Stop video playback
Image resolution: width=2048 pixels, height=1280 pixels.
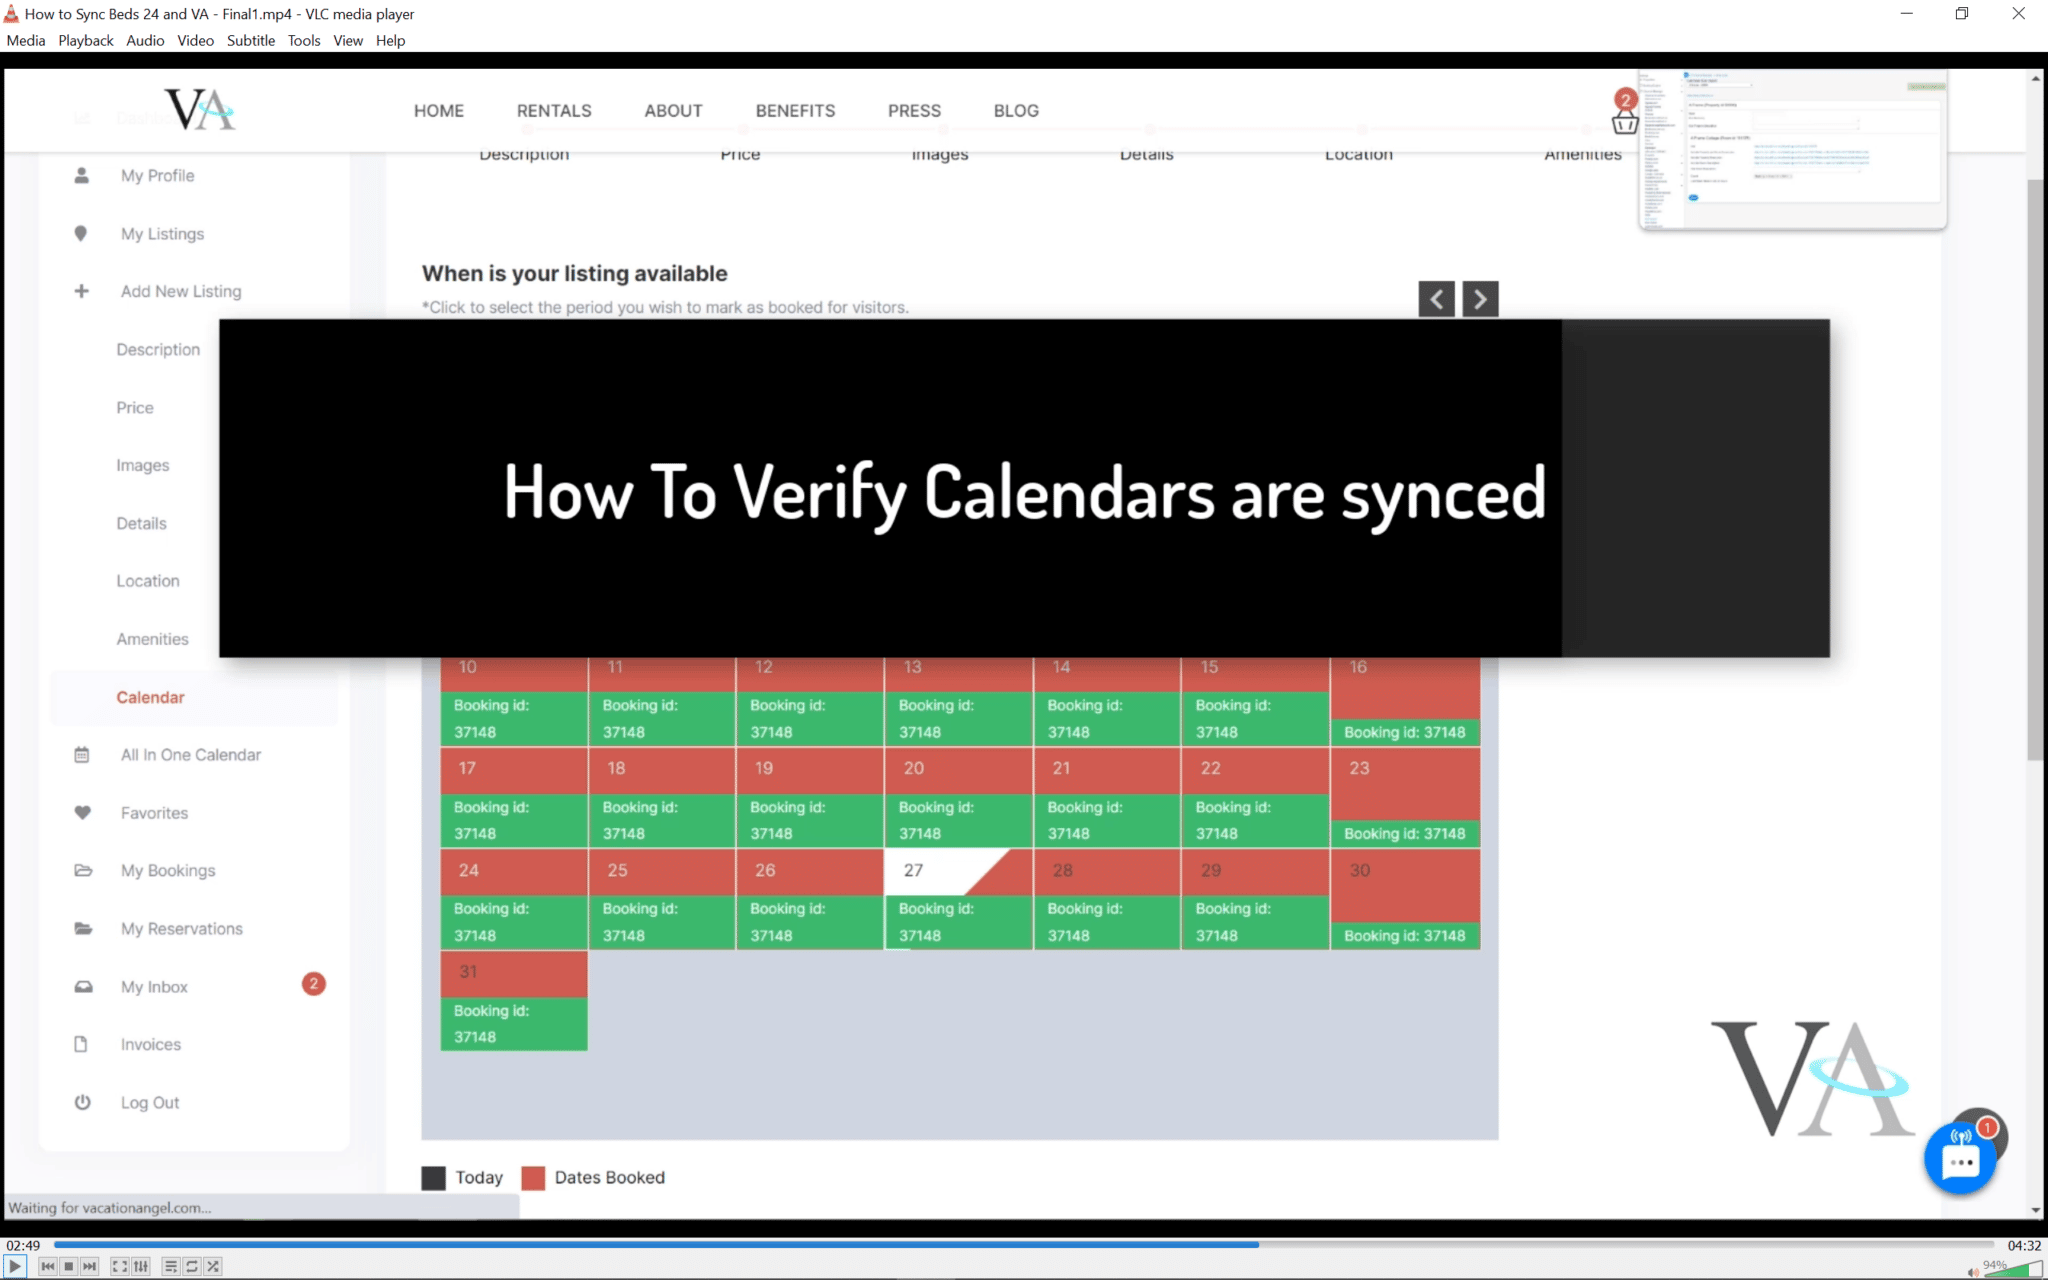[x=69, y=1266]
